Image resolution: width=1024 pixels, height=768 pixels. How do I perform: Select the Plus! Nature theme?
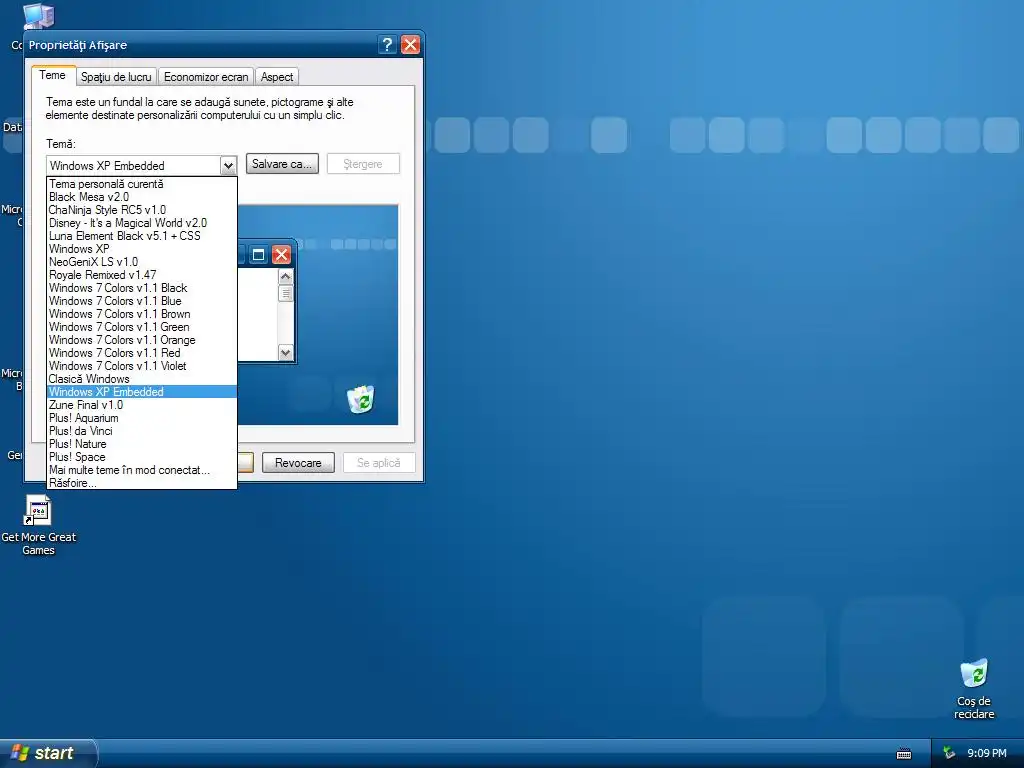point(142,444)
